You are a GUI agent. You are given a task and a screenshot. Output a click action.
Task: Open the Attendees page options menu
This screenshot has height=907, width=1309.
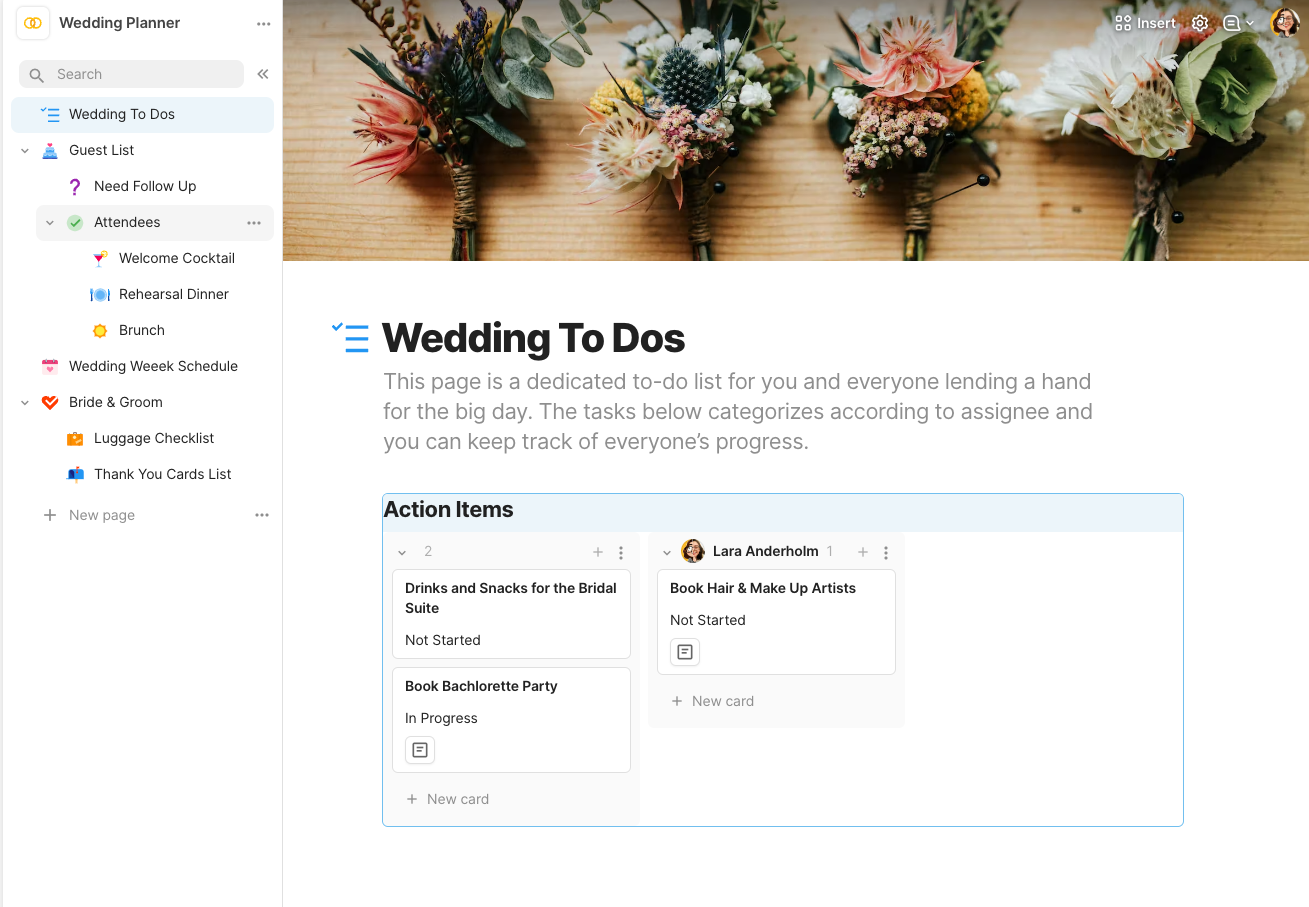tap(254, 223)
